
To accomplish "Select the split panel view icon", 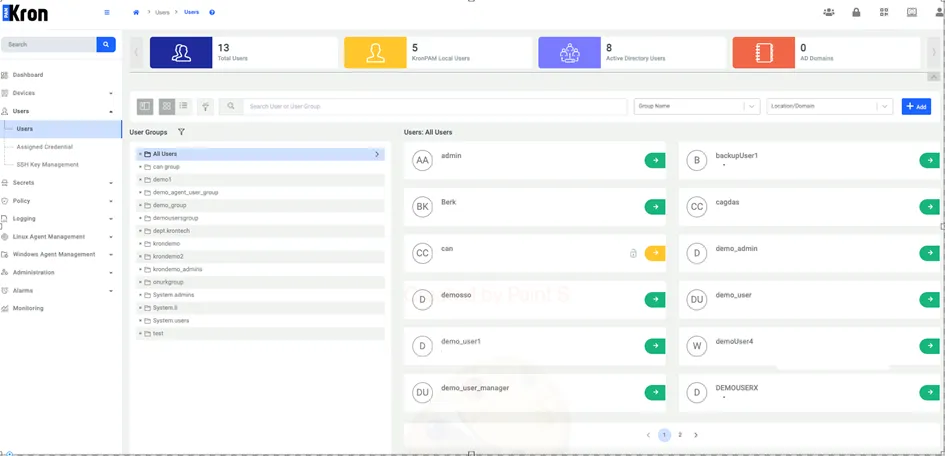I will [x=145, y=107].
